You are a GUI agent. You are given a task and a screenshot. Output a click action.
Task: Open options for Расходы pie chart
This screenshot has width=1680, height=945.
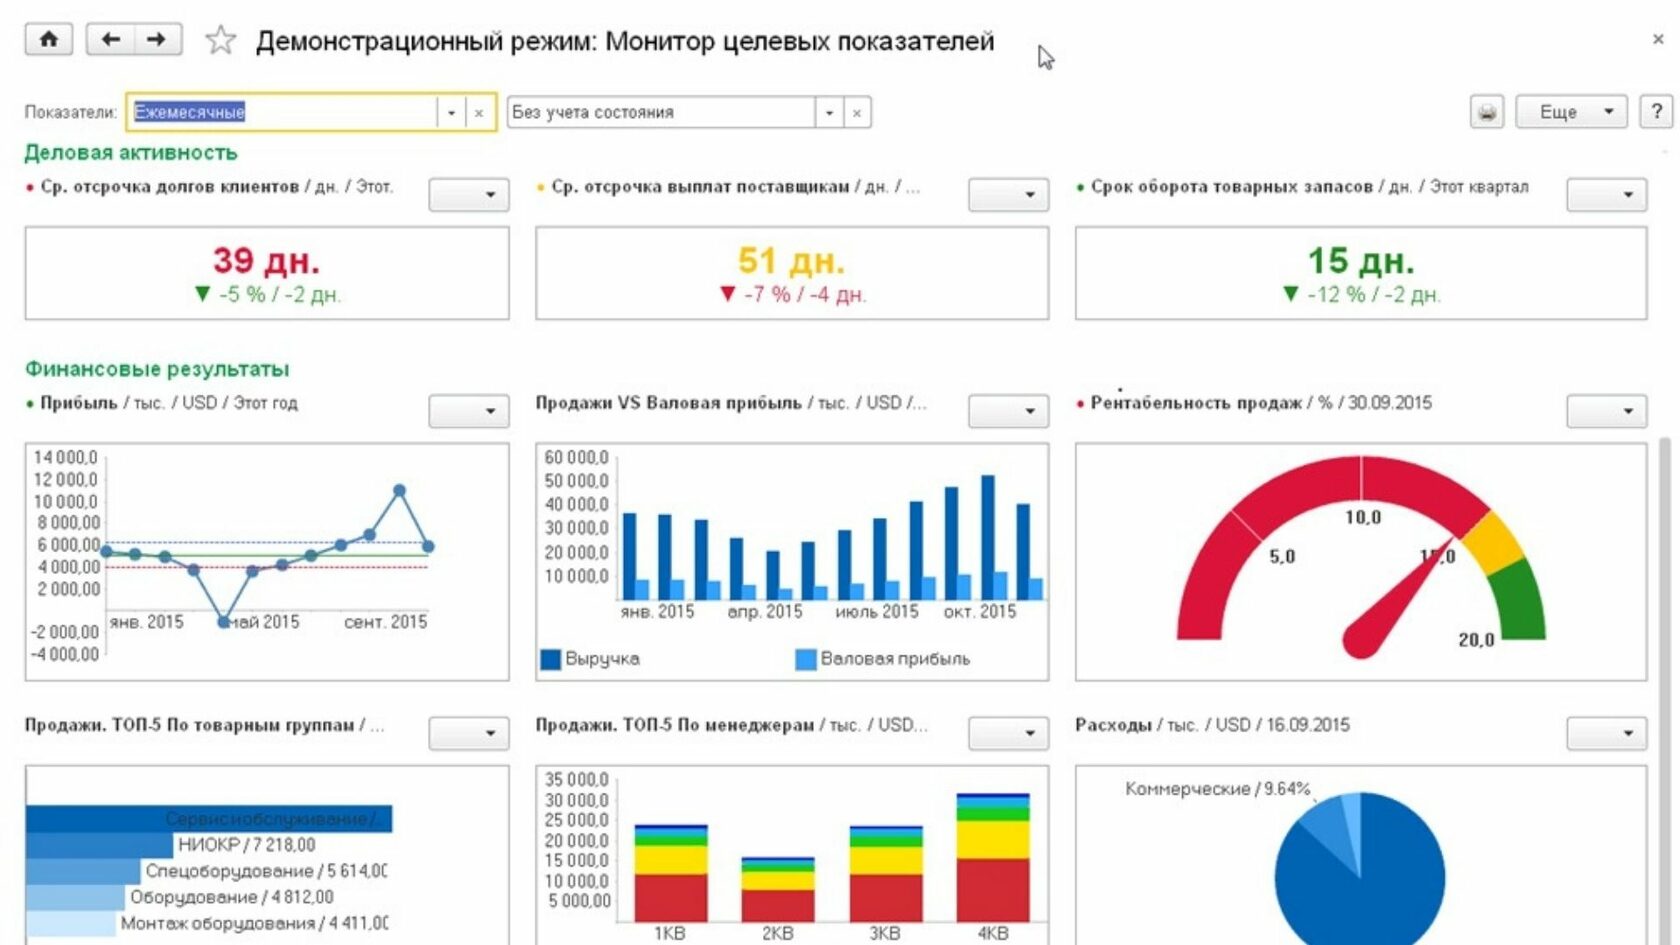[x=1606, y=733]
